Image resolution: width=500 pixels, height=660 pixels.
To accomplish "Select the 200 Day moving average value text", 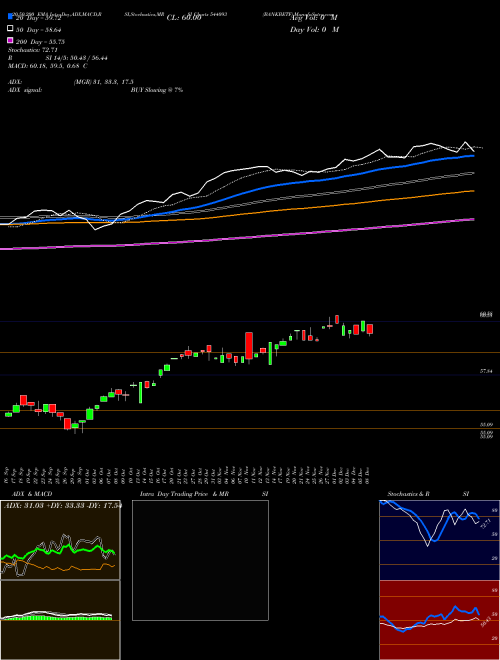I will (40, 42).
